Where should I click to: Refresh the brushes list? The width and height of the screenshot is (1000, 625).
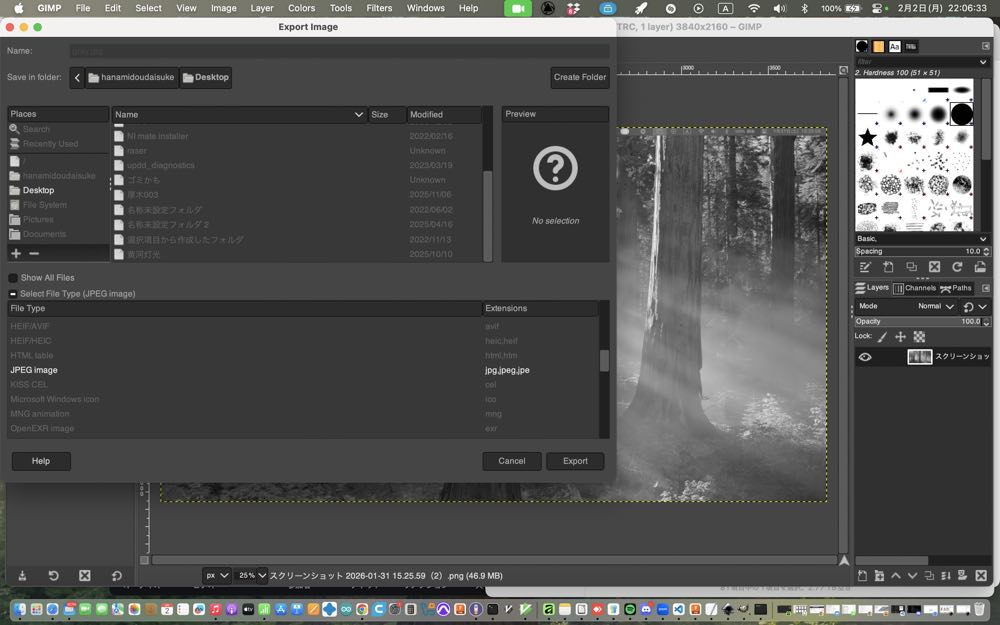tap(957, 267)
